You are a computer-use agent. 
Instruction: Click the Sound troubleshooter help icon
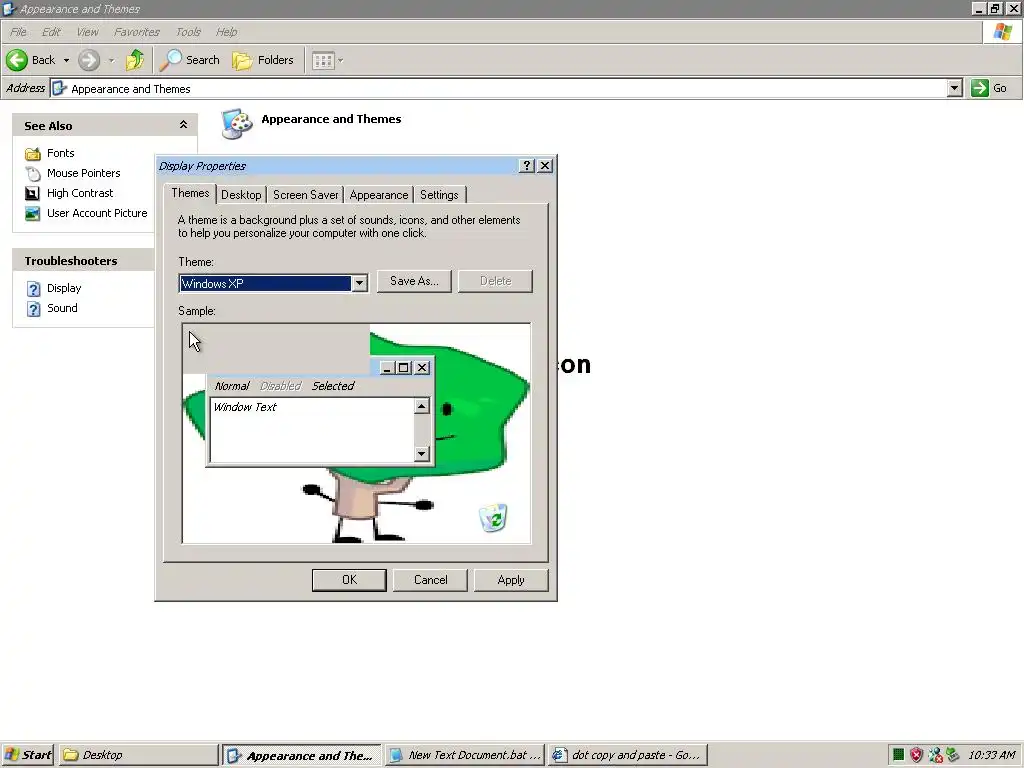[33, 308]
